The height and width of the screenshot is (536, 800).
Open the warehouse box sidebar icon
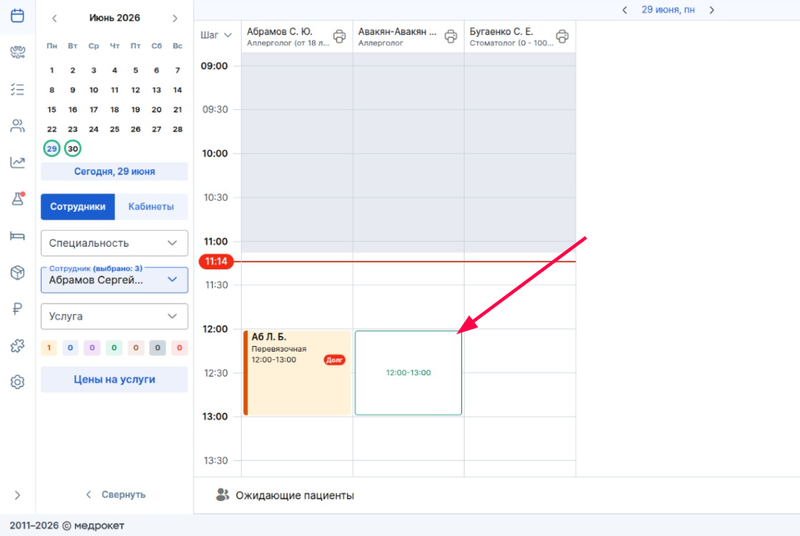17,272
